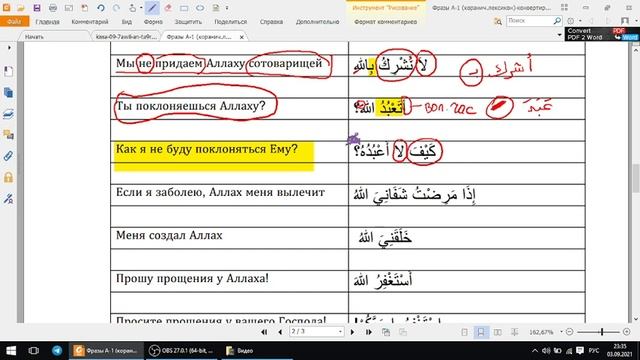This screenshot has height=360, width=640.
Task: Save the document with the floppy icon
Action: 37,8
